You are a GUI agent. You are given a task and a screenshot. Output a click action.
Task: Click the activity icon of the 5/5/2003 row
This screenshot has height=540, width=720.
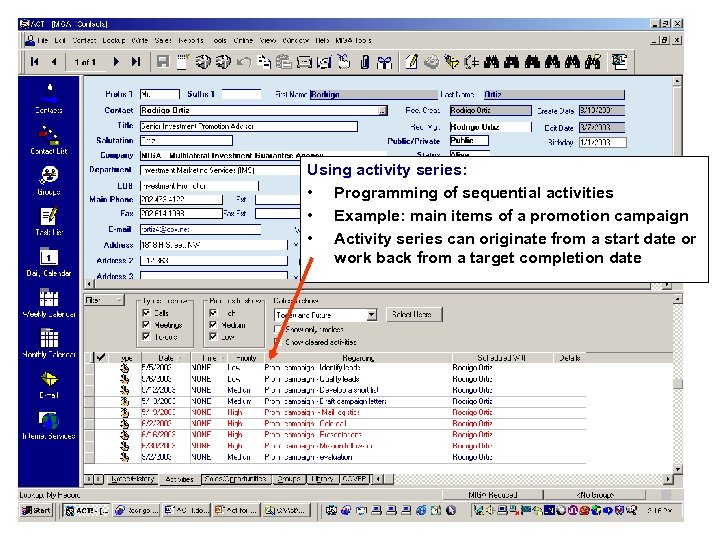(124, 368)
